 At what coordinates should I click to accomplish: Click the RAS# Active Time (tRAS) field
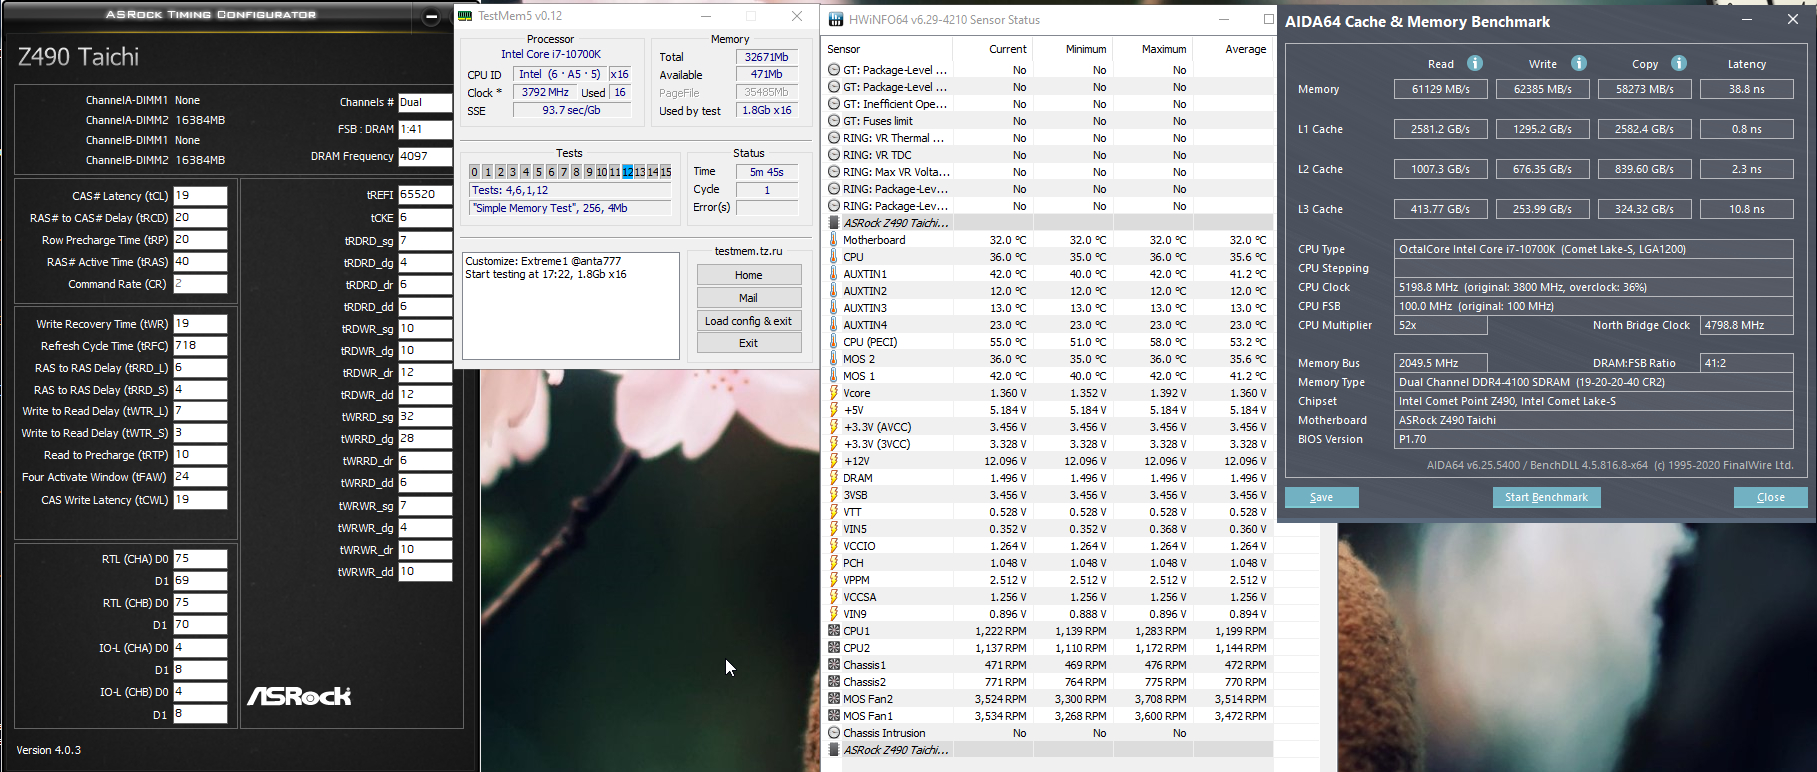[x=200, y=262]
